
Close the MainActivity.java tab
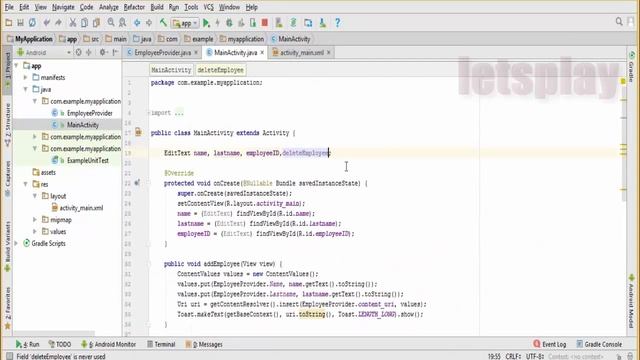click(262, 53)
